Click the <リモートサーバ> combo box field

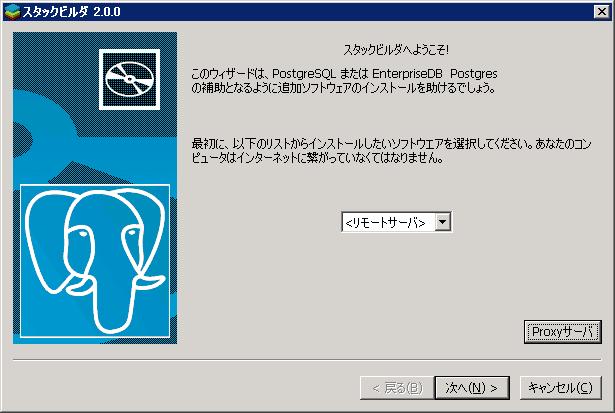pos(397,222)
